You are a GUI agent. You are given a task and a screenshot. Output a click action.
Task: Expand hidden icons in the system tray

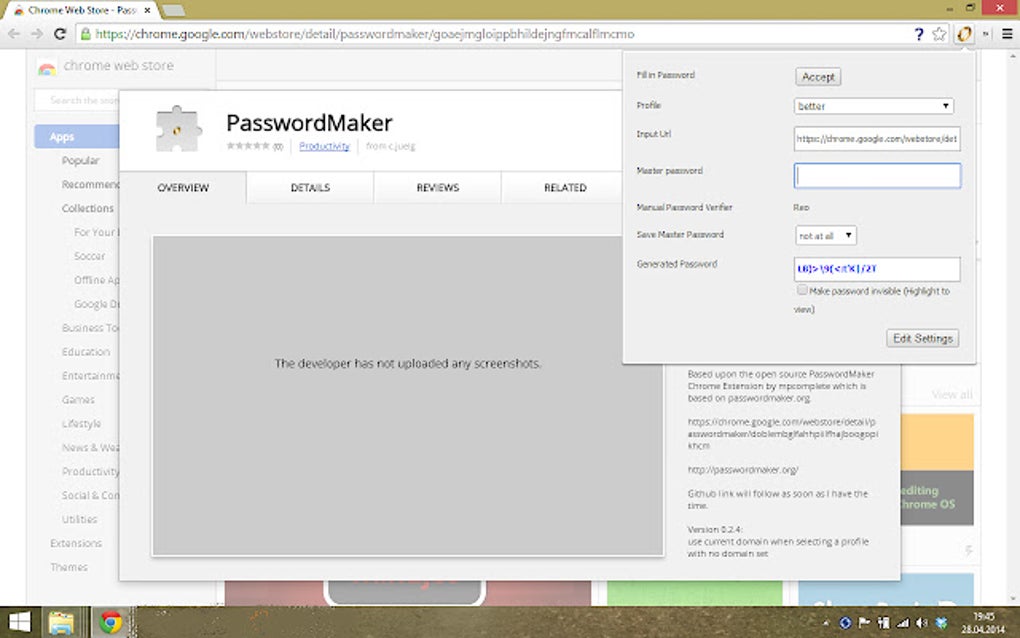826,622
